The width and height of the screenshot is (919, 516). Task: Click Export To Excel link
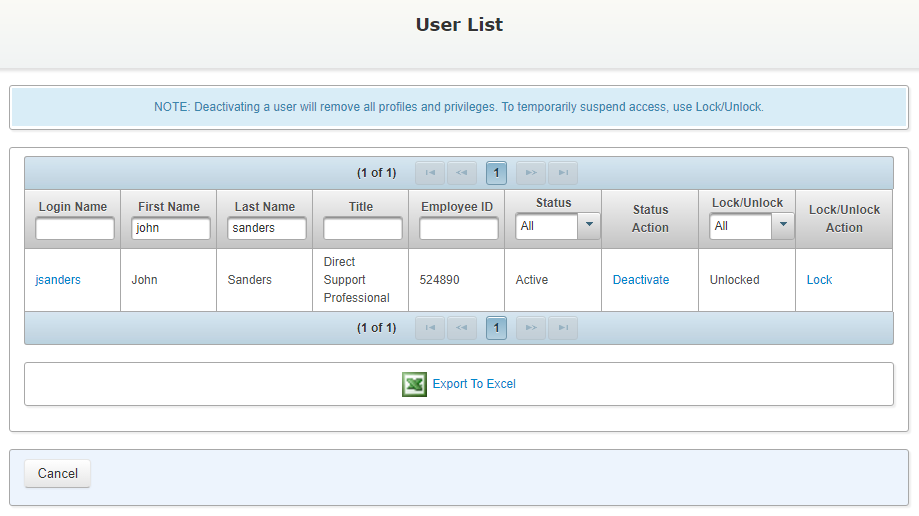pos(474,384)
